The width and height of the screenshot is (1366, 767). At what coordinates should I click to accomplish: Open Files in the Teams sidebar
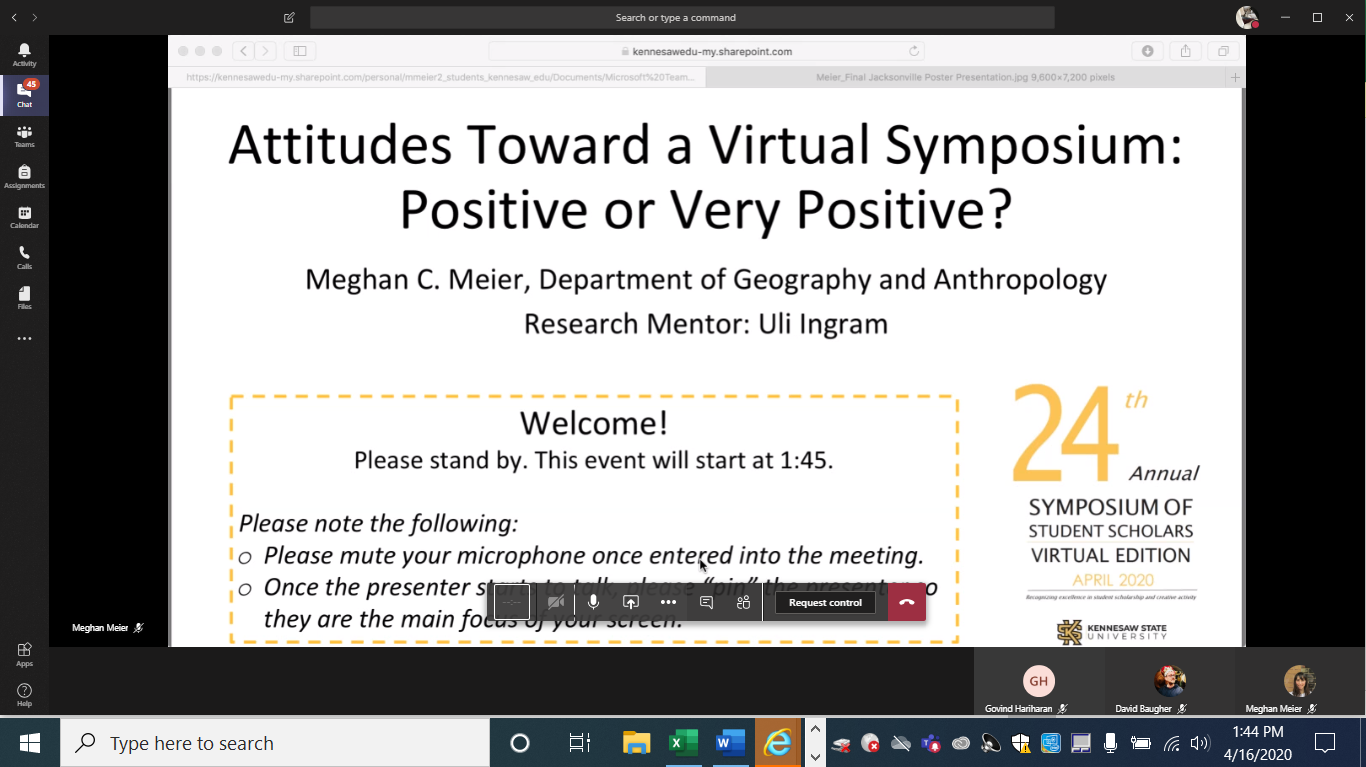click(x=24, y=298)
